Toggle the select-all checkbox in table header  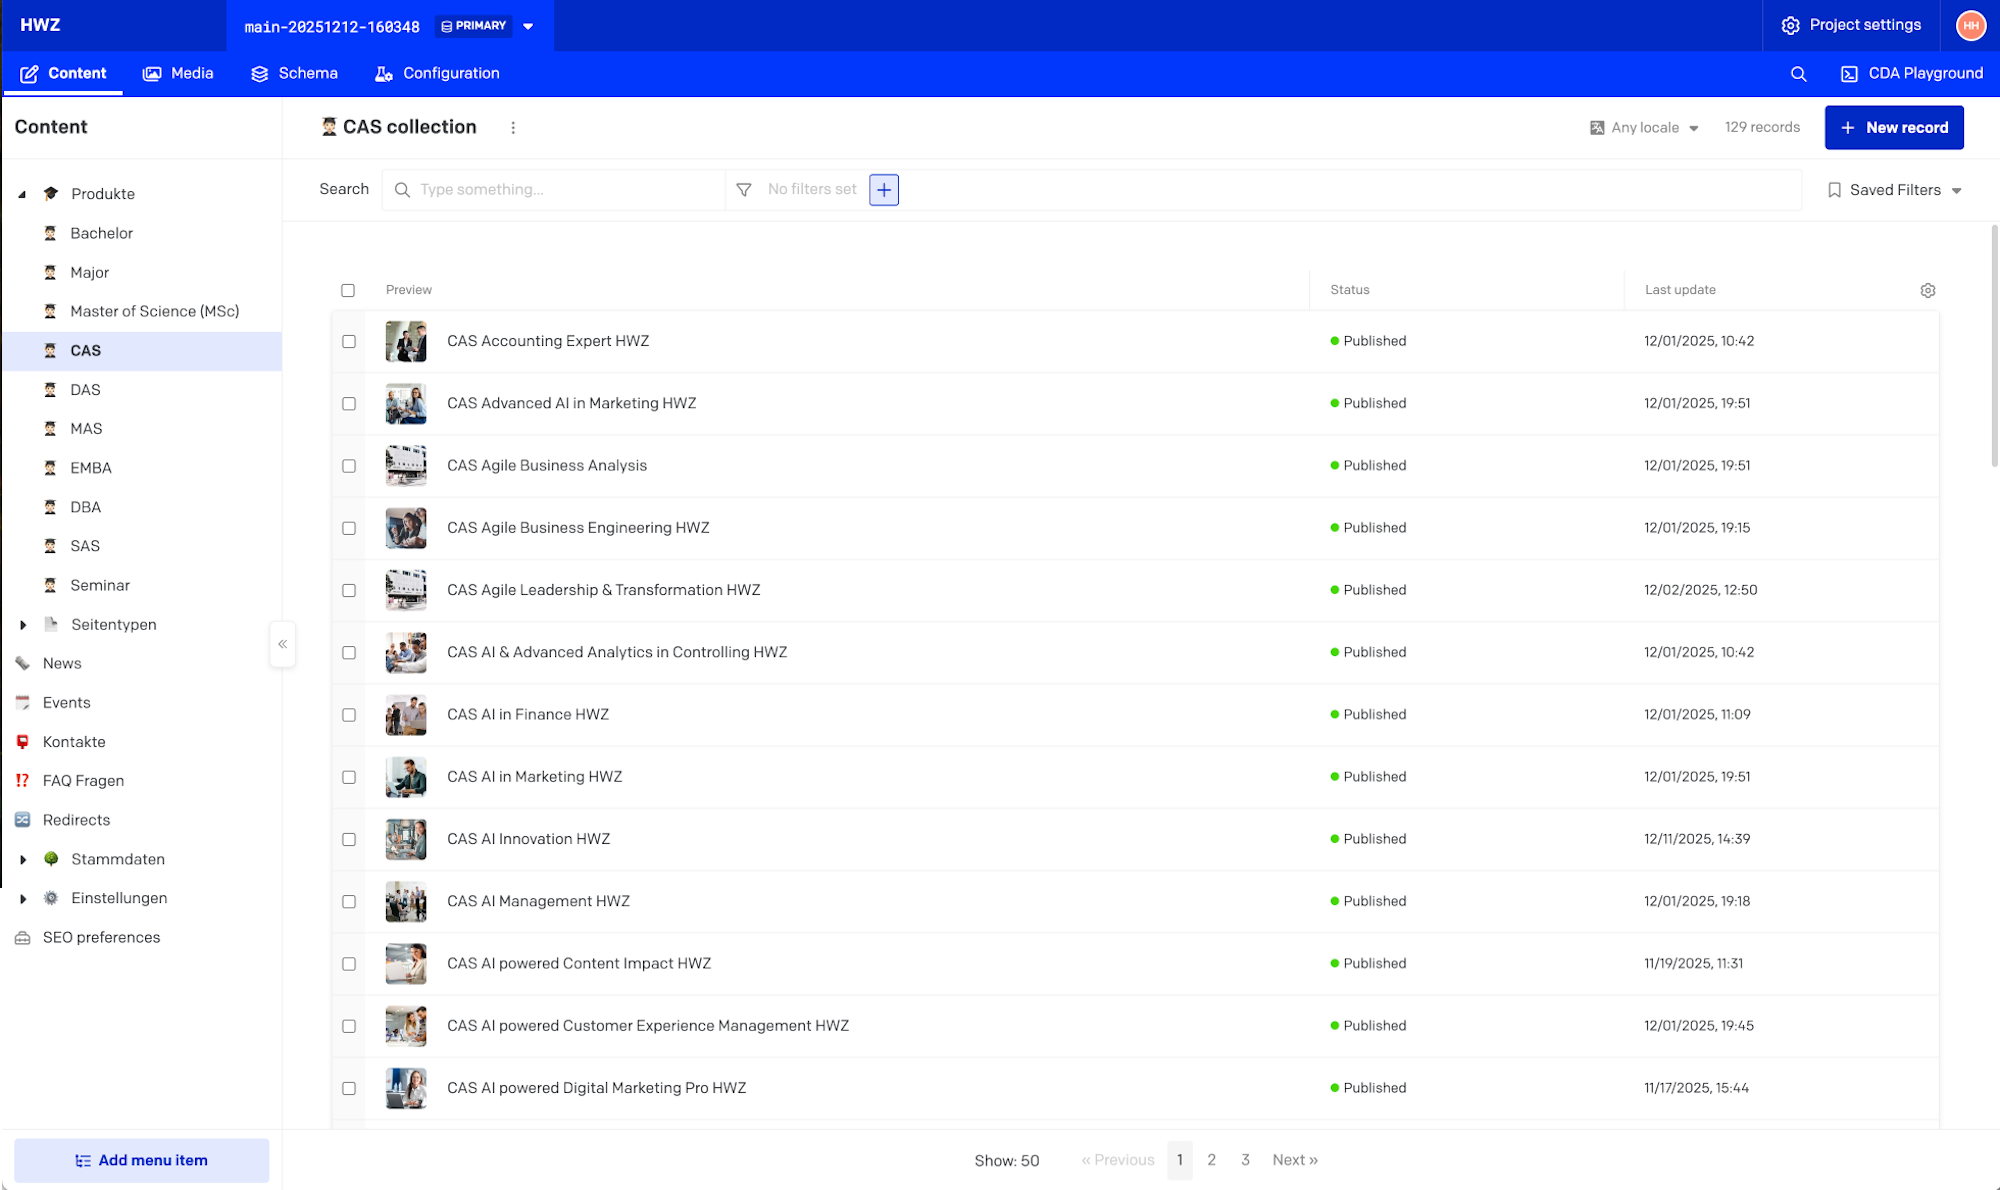(x=348, y=290)
